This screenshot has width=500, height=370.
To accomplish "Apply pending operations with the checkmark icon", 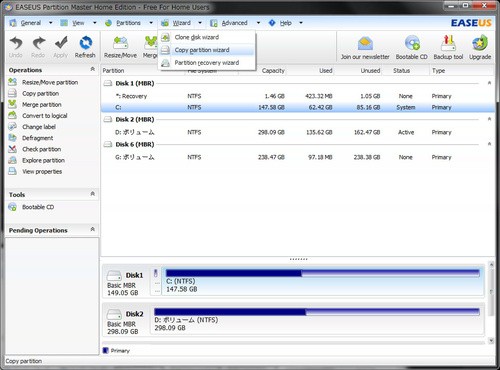I will coord(61,43).
